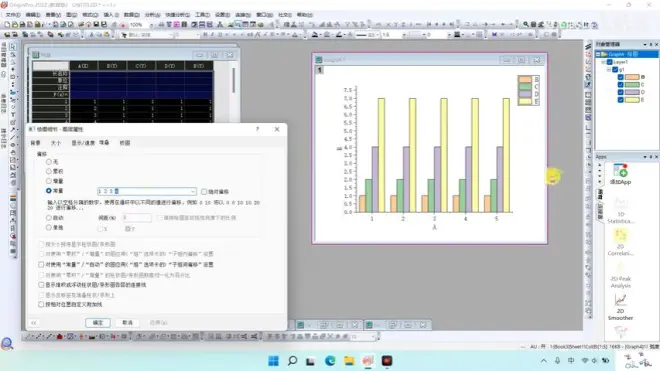Open the constant offset value dropdown
The width and height of the screenshot is (660, 371).
(x=193, y=191)
